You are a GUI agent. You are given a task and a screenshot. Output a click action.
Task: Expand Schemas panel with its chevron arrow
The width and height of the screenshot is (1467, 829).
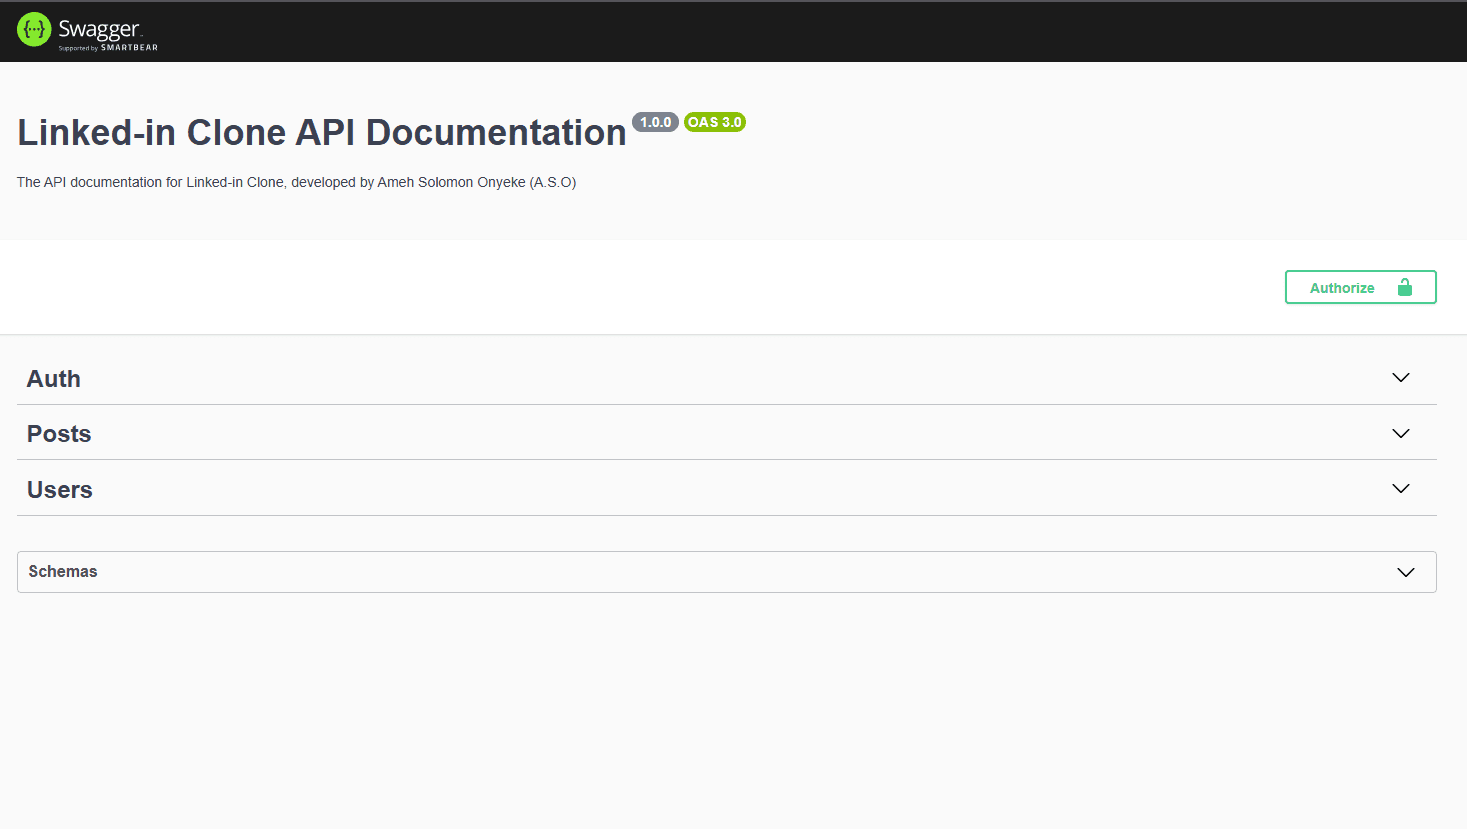pyautogui.click(x=1405, y=572)
